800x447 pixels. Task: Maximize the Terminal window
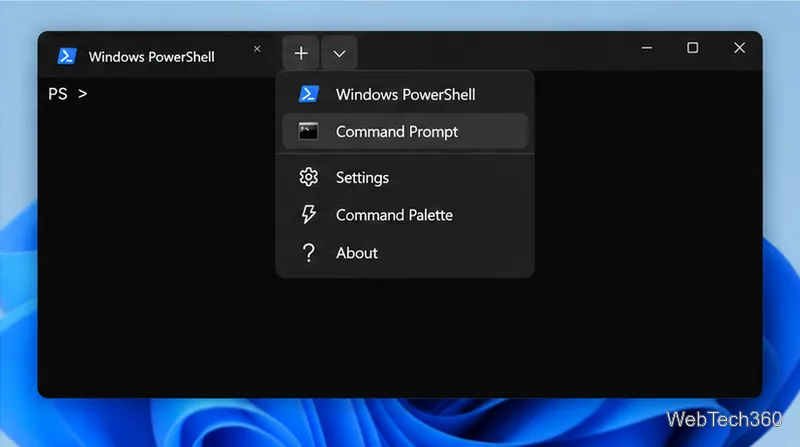point(692,48)
